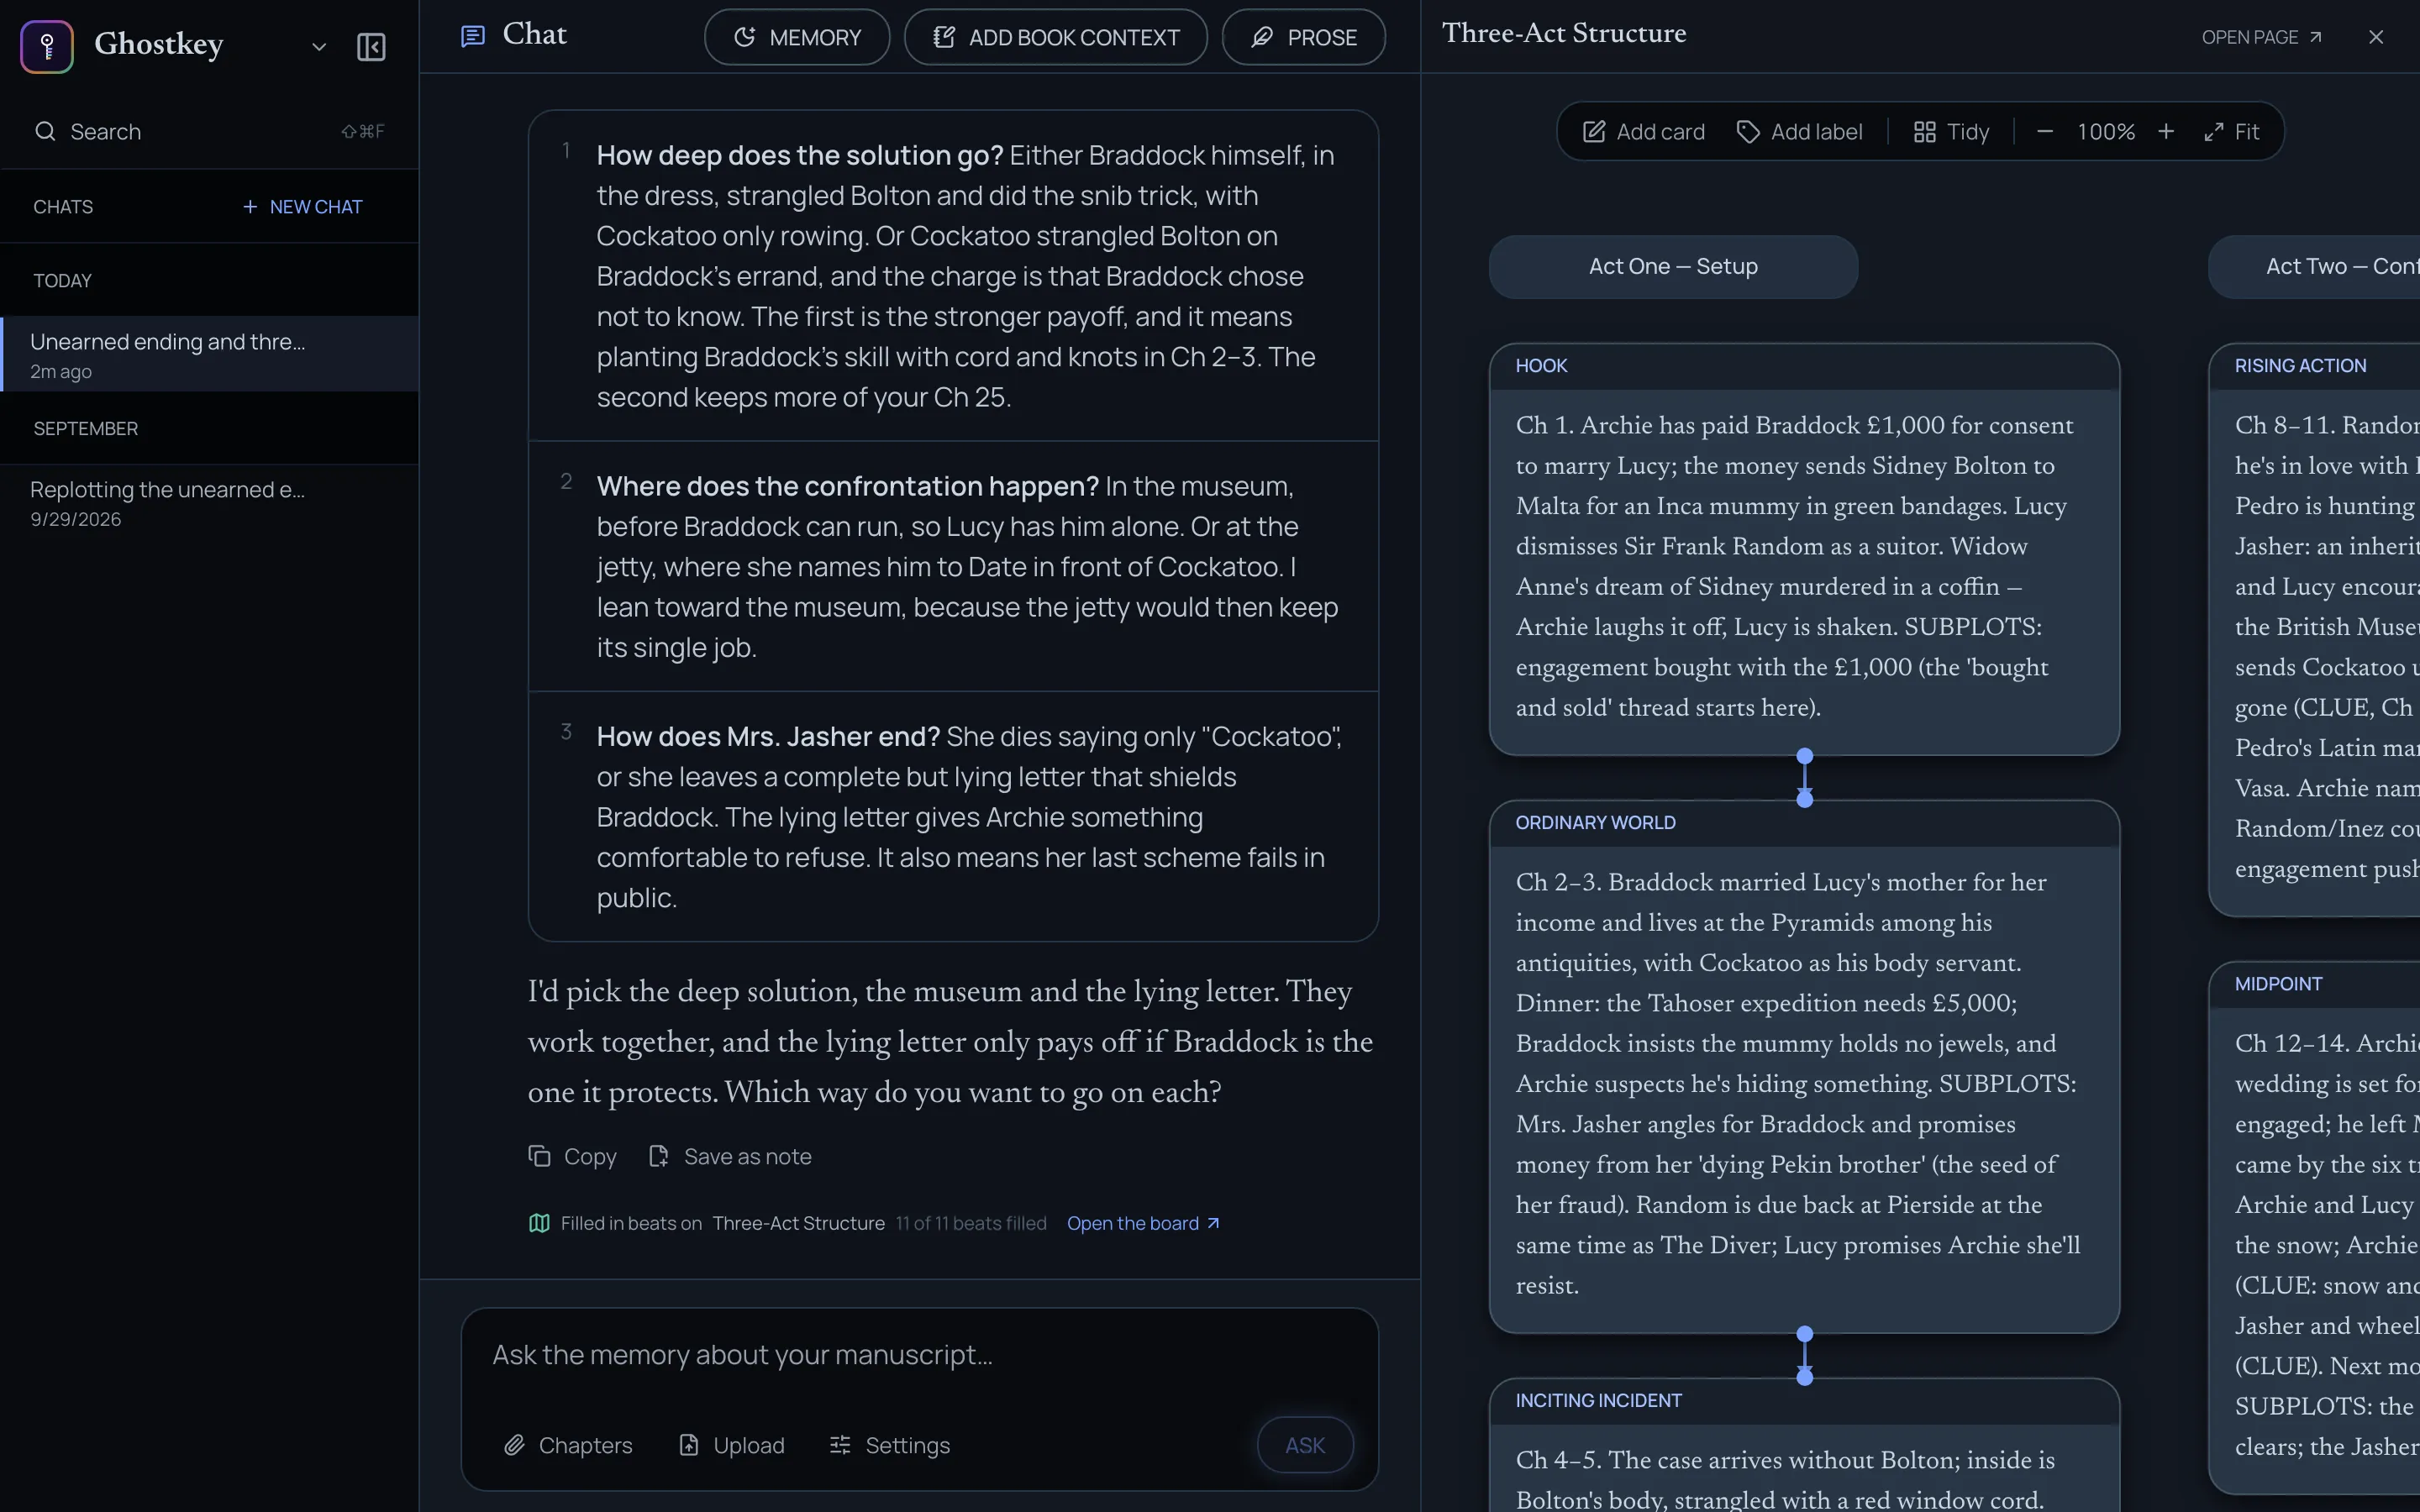Add a card to the board
Viewport: 2420px width, 1512px height.
coord(1643,132)
